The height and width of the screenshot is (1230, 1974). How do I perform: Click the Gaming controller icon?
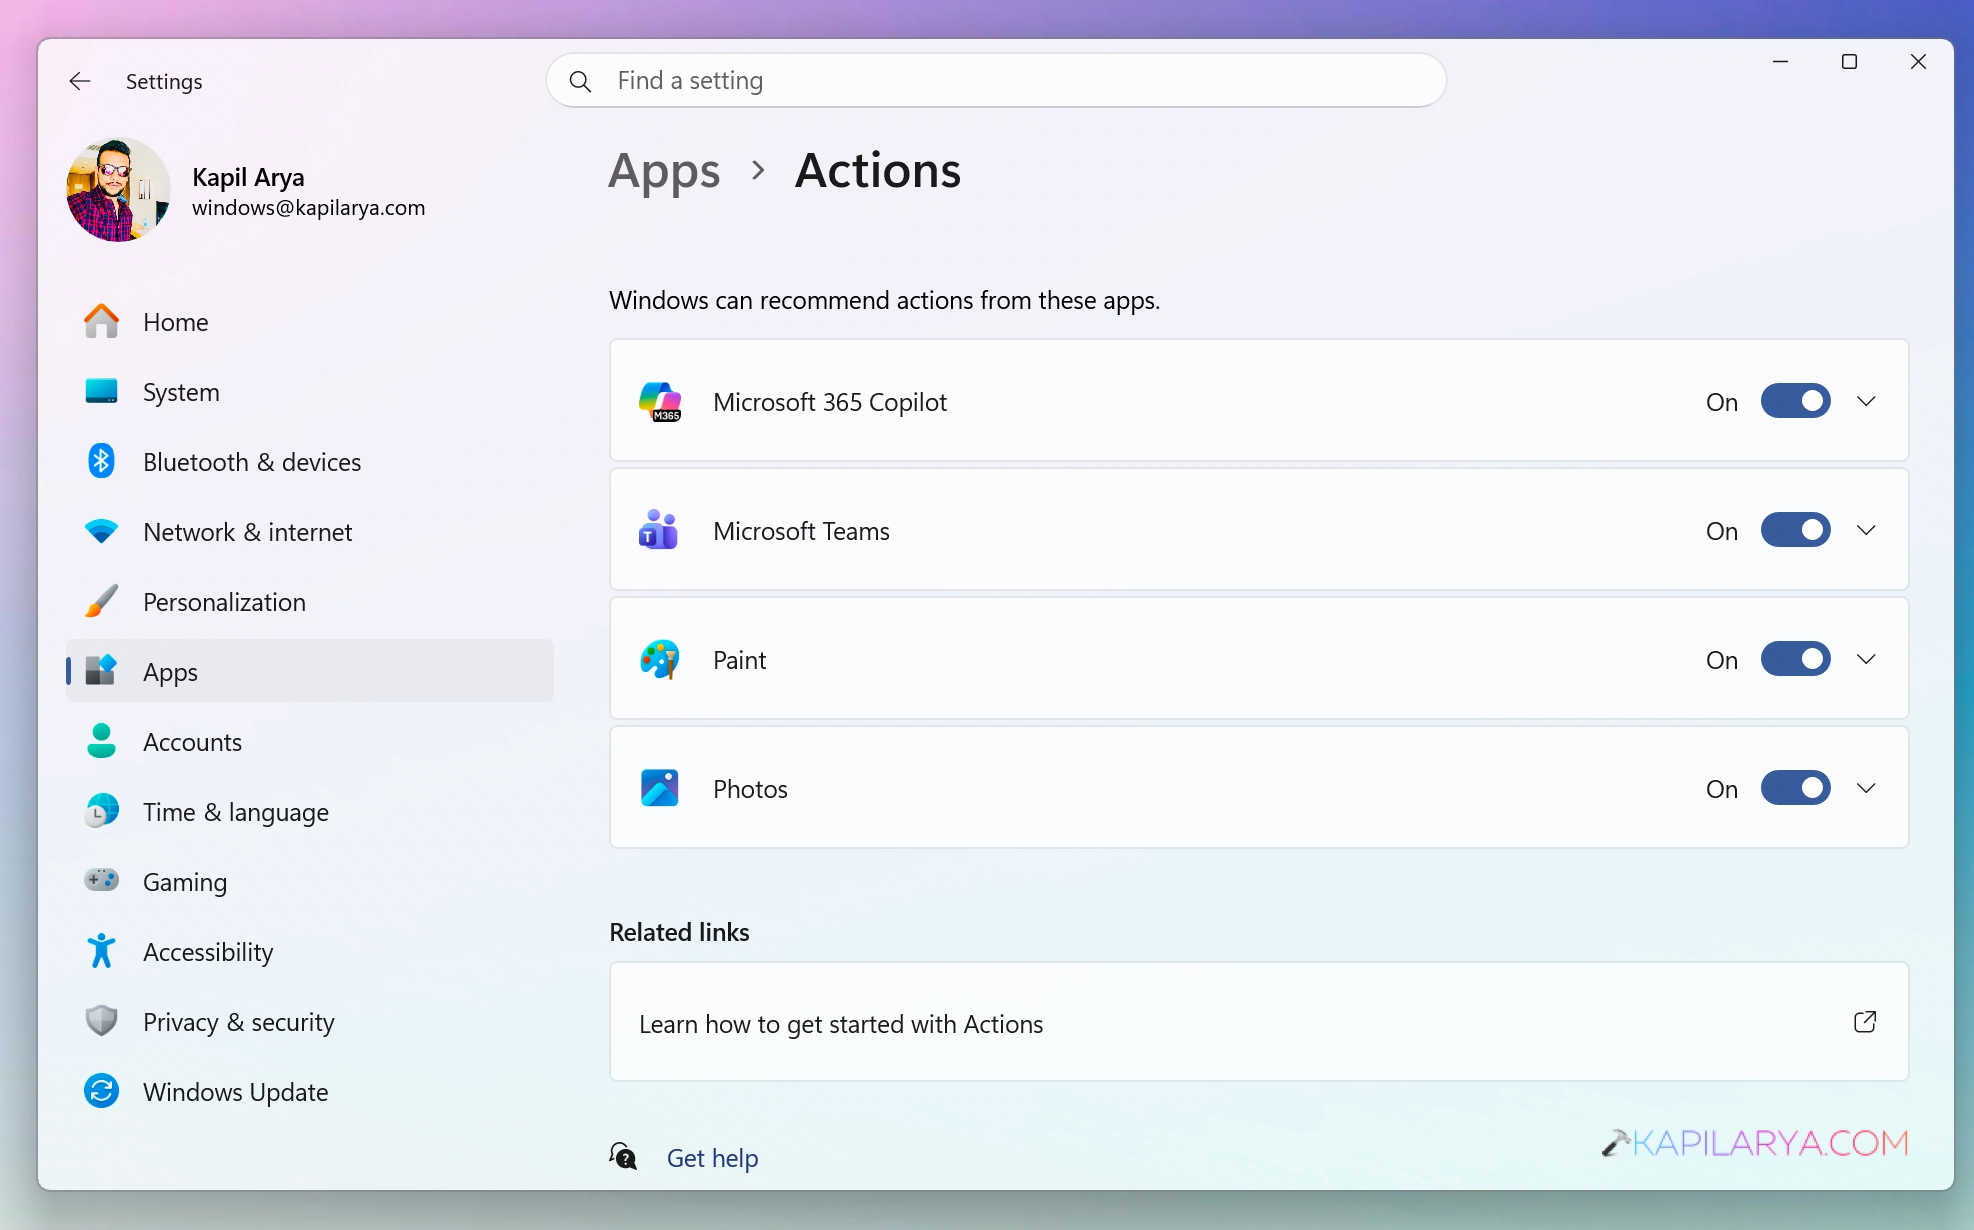pos(101,880)
